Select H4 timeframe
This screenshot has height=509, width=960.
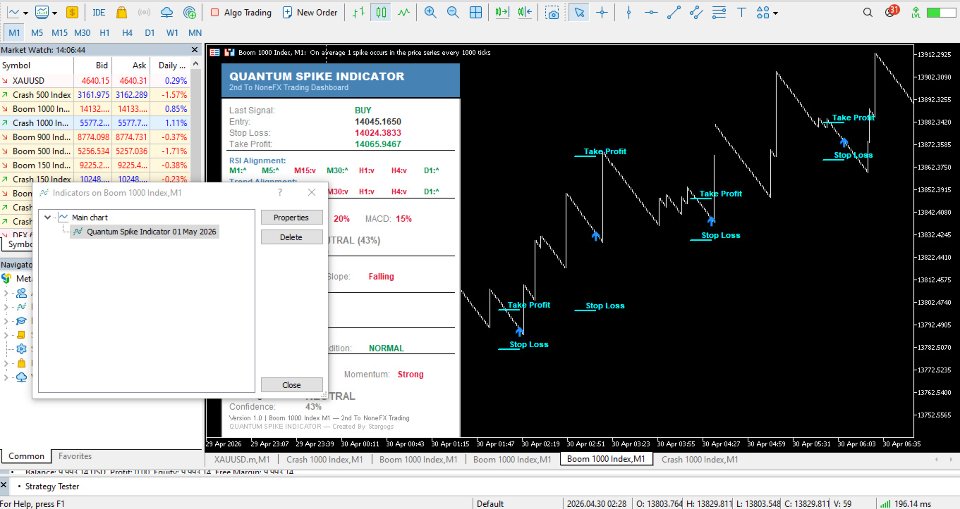tap(127, 32)
